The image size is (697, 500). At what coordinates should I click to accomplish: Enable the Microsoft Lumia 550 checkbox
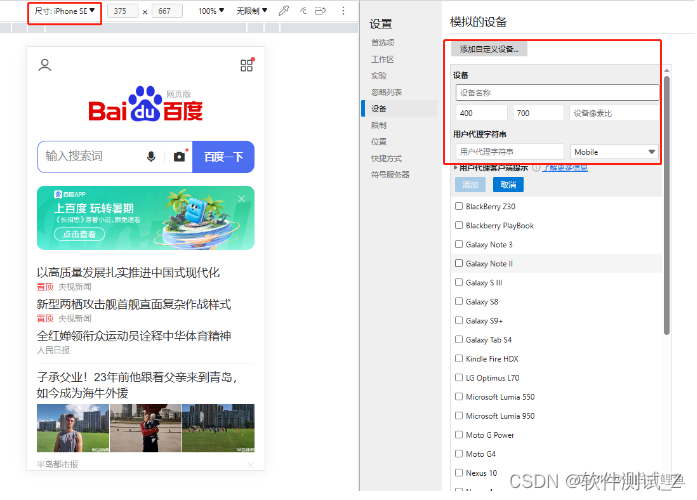(459, 396)
